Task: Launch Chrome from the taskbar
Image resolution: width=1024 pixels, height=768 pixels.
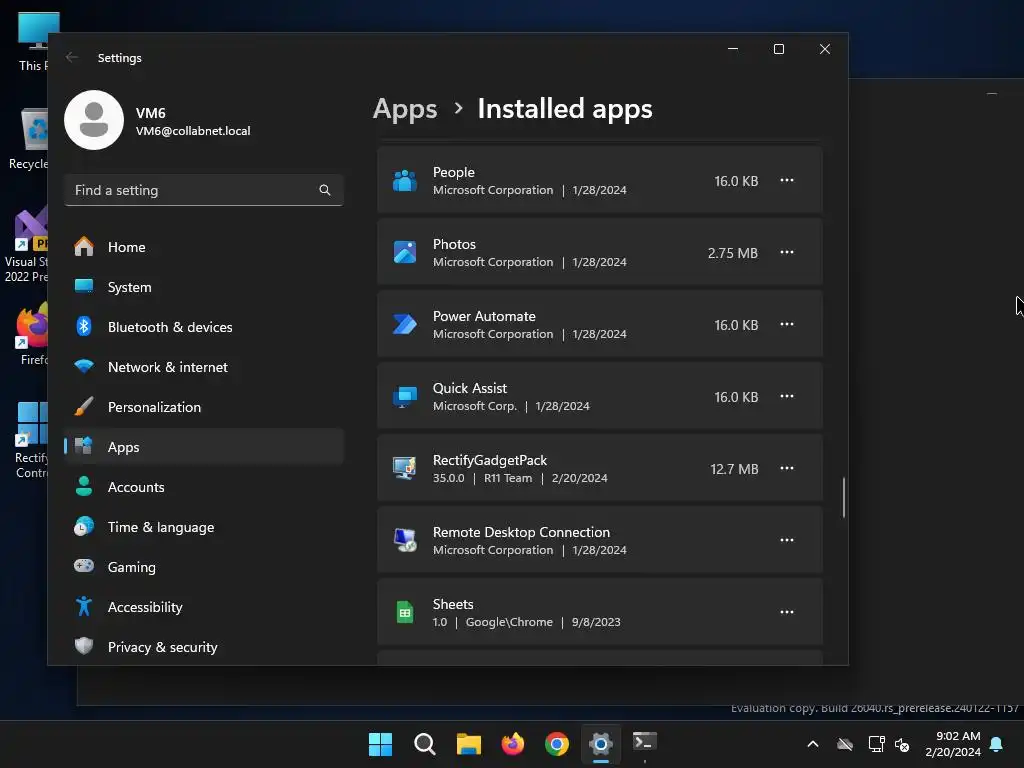Action: [x=556, y=744]
